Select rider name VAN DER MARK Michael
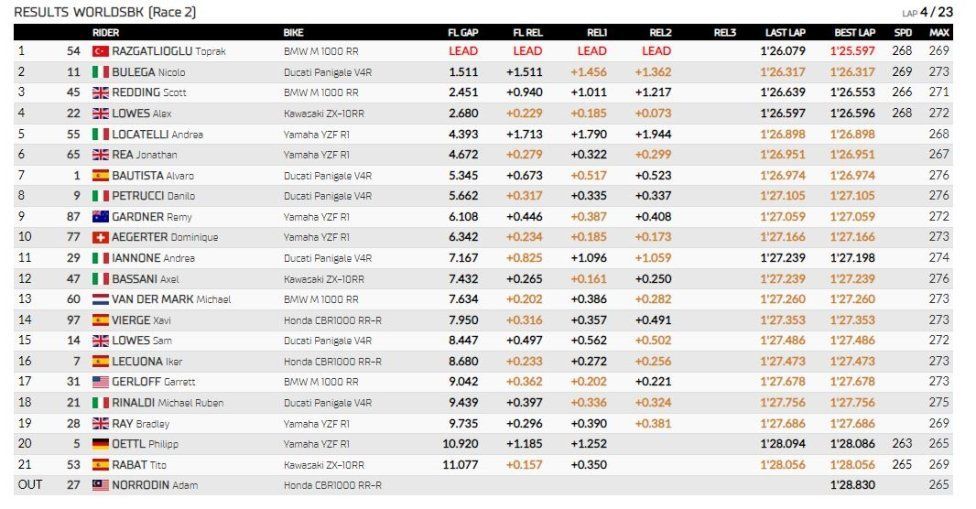 (171, 299)
